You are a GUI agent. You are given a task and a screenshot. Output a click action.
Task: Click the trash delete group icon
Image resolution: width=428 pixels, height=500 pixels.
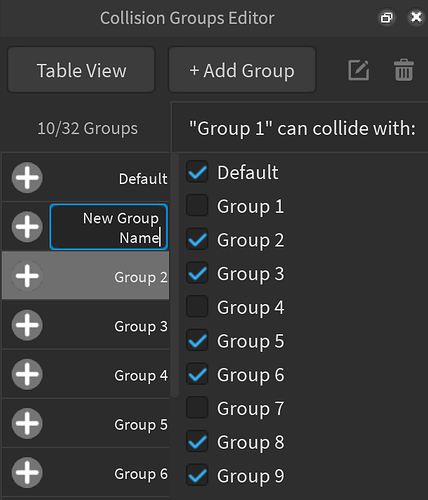(404, 70)
